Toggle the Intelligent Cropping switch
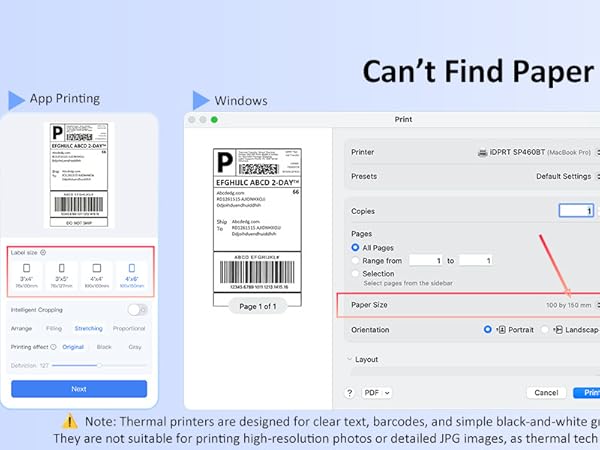The width and height of the screenshot is (600, 450). click(x=137, y=310)
